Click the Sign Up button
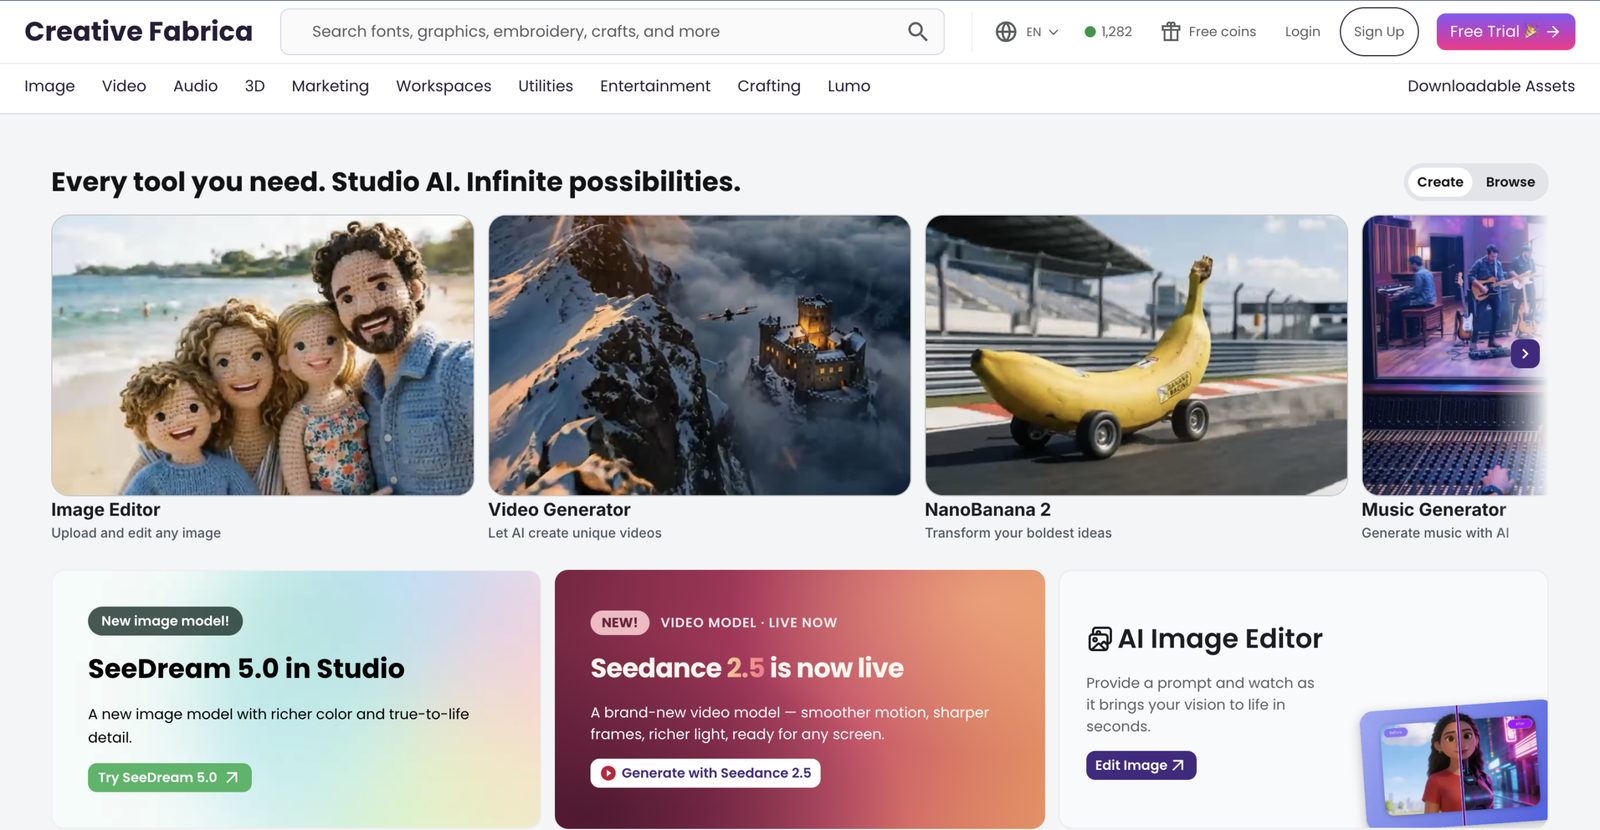The image size is (1600, 830). 1379,32
